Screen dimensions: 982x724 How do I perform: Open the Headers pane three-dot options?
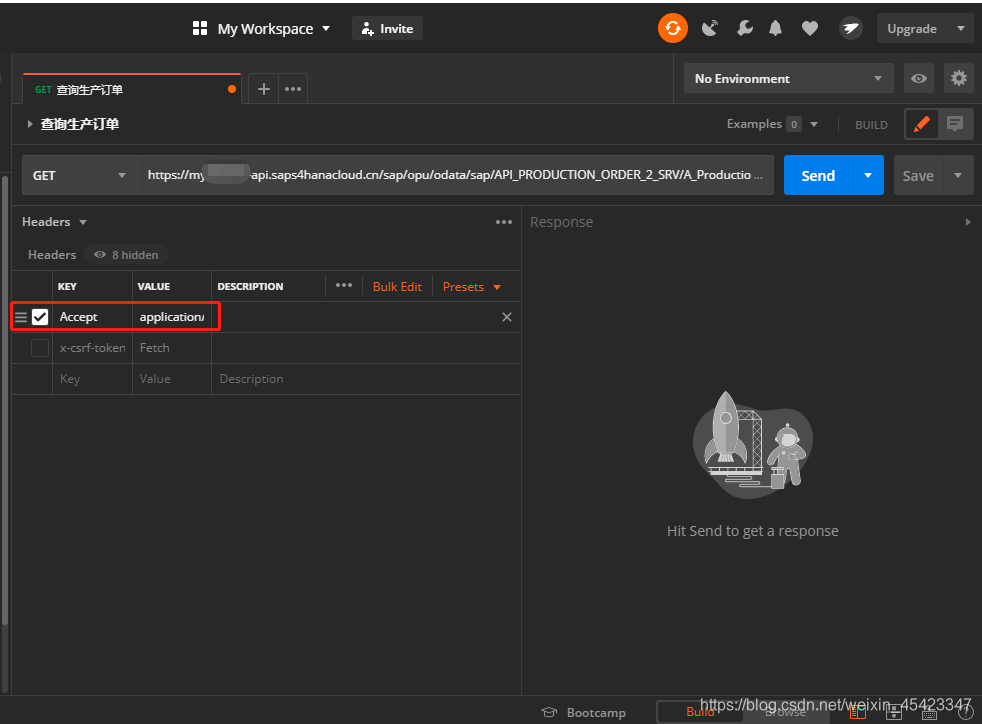(504, 222)
